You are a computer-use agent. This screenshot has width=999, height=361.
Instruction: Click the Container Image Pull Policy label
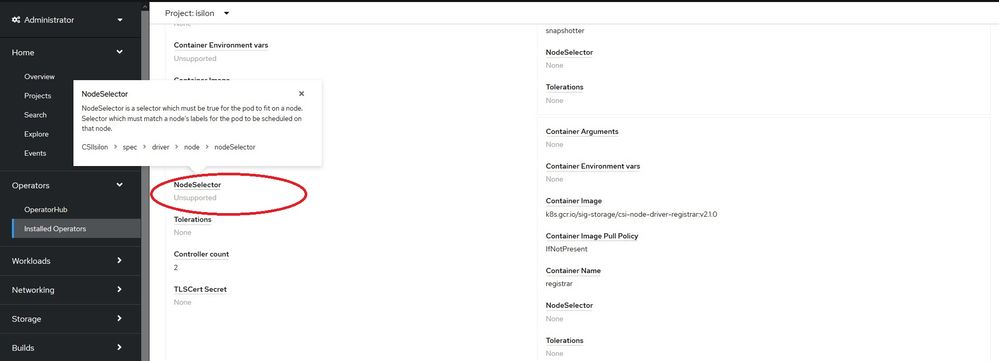pyautogui.click(x=592, y=236)
